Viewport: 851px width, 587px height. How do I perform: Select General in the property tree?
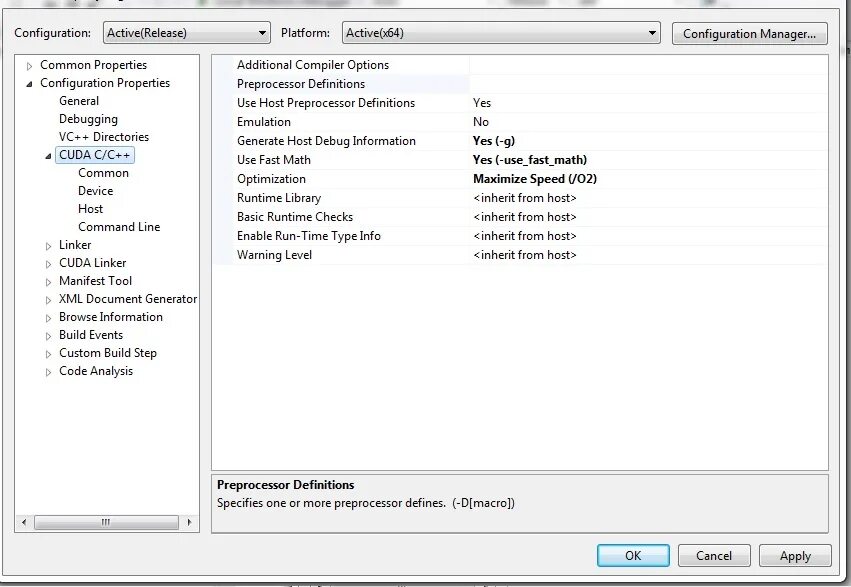79,101
